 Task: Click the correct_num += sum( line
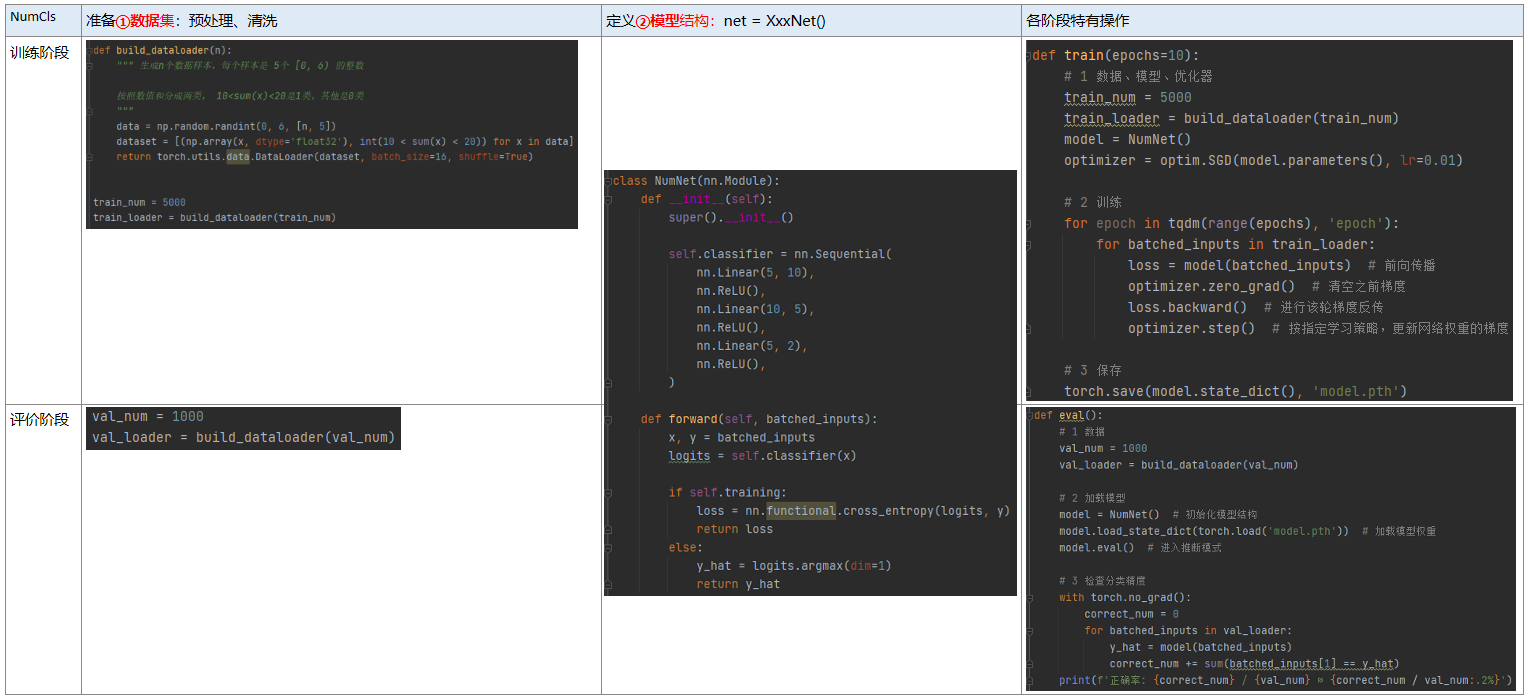[x=1254, y=663]
